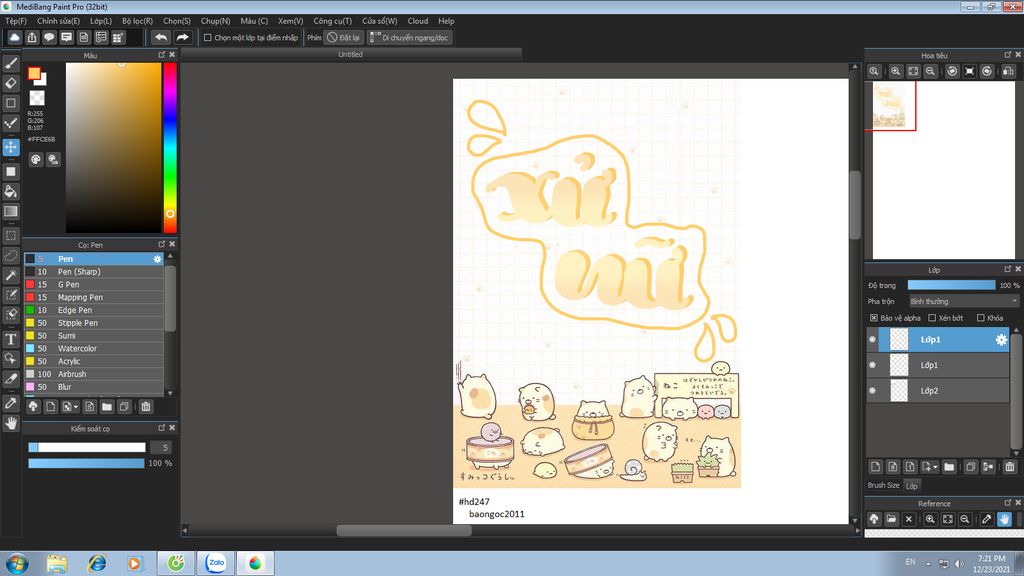This screenshot has width=1024, height=576.
Task: Pop out the Reference panel
Action: point(1007,503)
